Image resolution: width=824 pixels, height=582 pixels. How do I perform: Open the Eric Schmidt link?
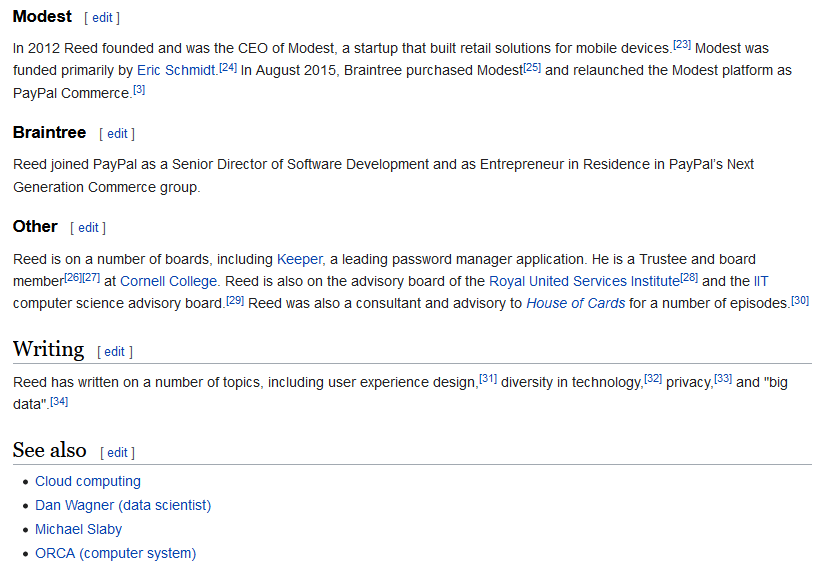pos(176,70)
